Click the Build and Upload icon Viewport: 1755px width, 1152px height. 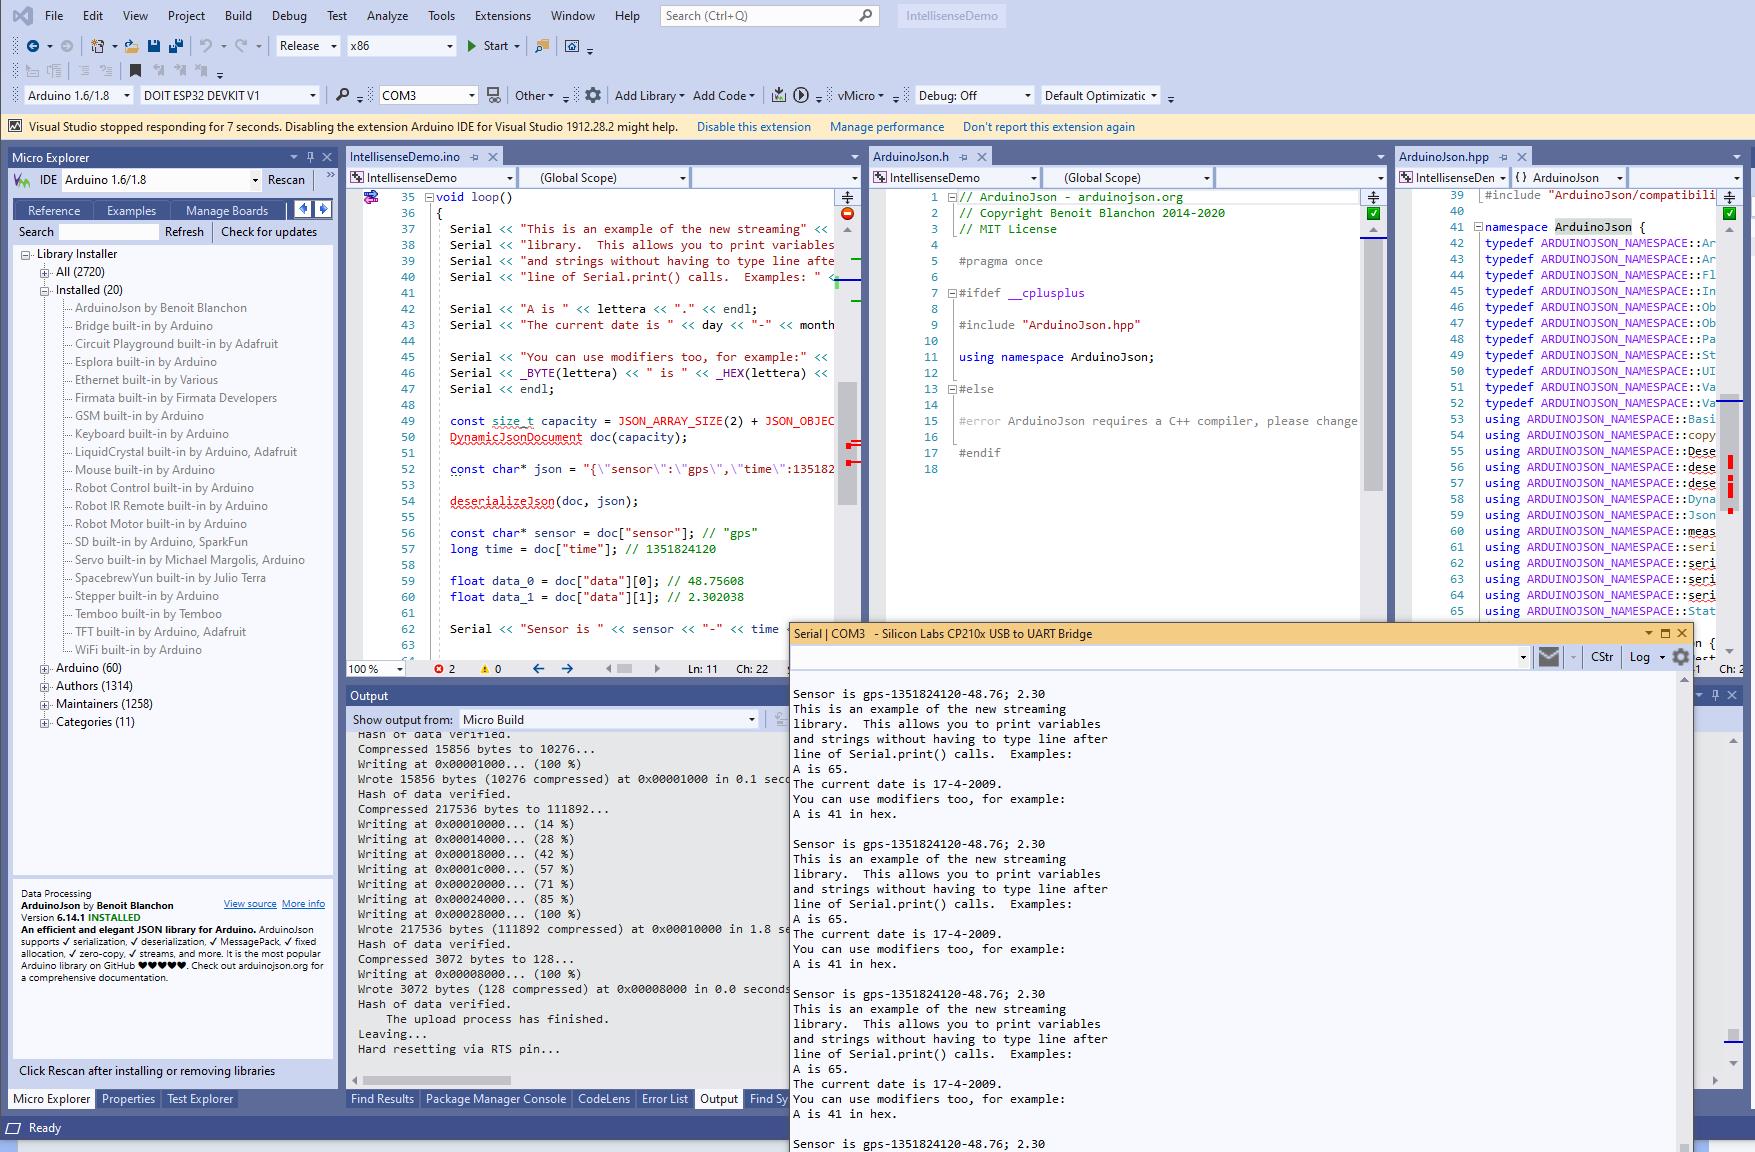[779, 95]
